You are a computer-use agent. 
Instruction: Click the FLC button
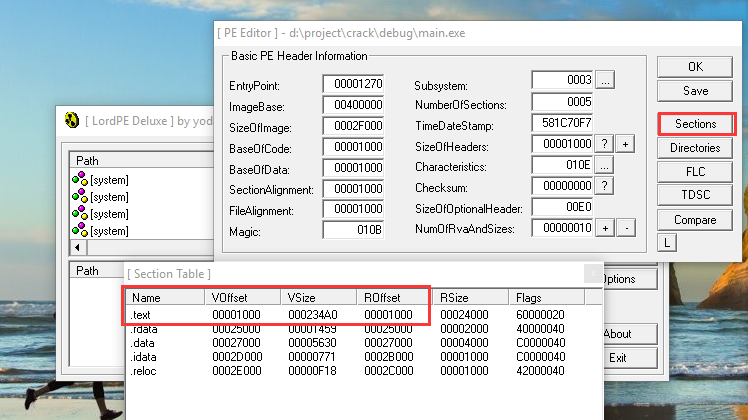(x=696, y=172)
